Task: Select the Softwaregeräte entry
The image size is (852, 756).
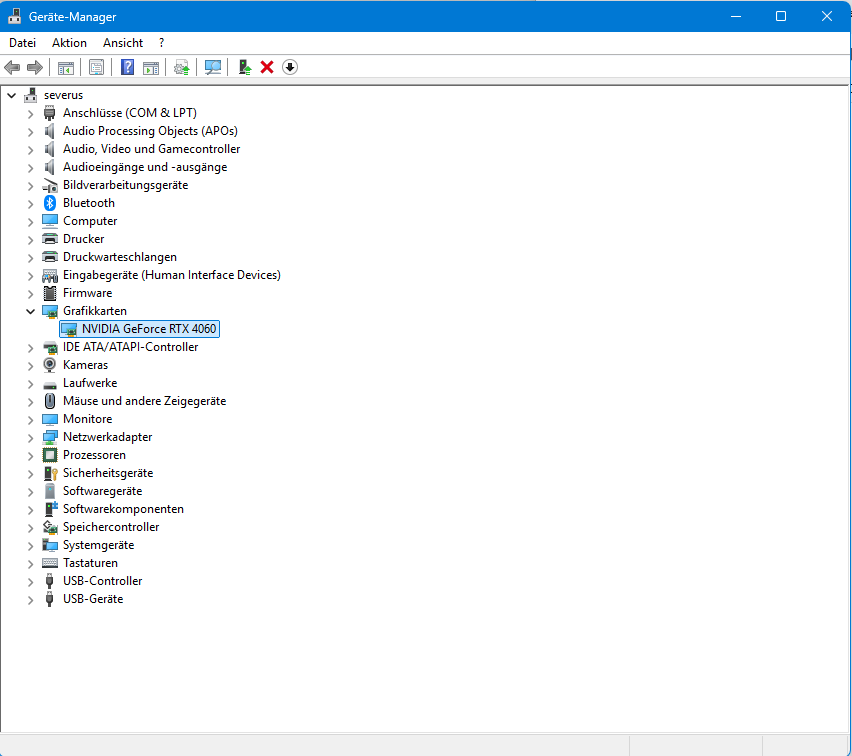Action: point(102,491)
